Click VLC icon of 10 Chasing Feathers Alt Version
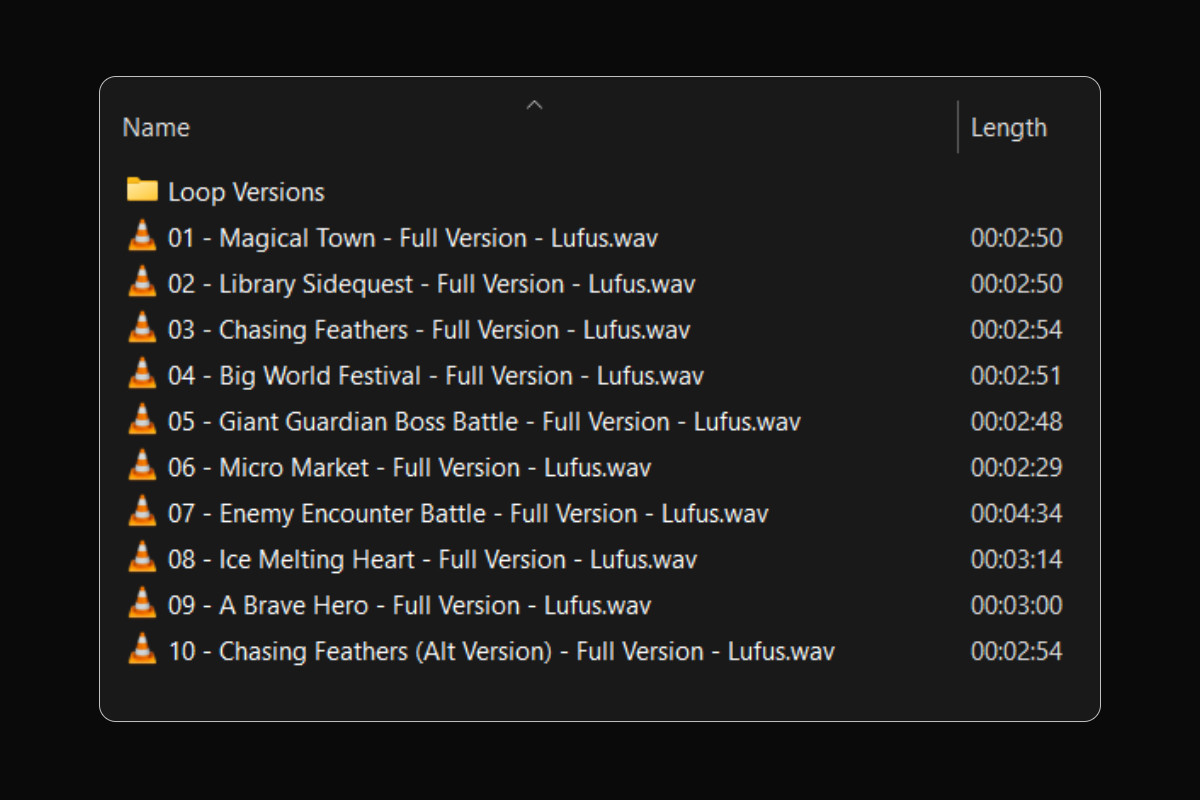 tap(143, 651)
